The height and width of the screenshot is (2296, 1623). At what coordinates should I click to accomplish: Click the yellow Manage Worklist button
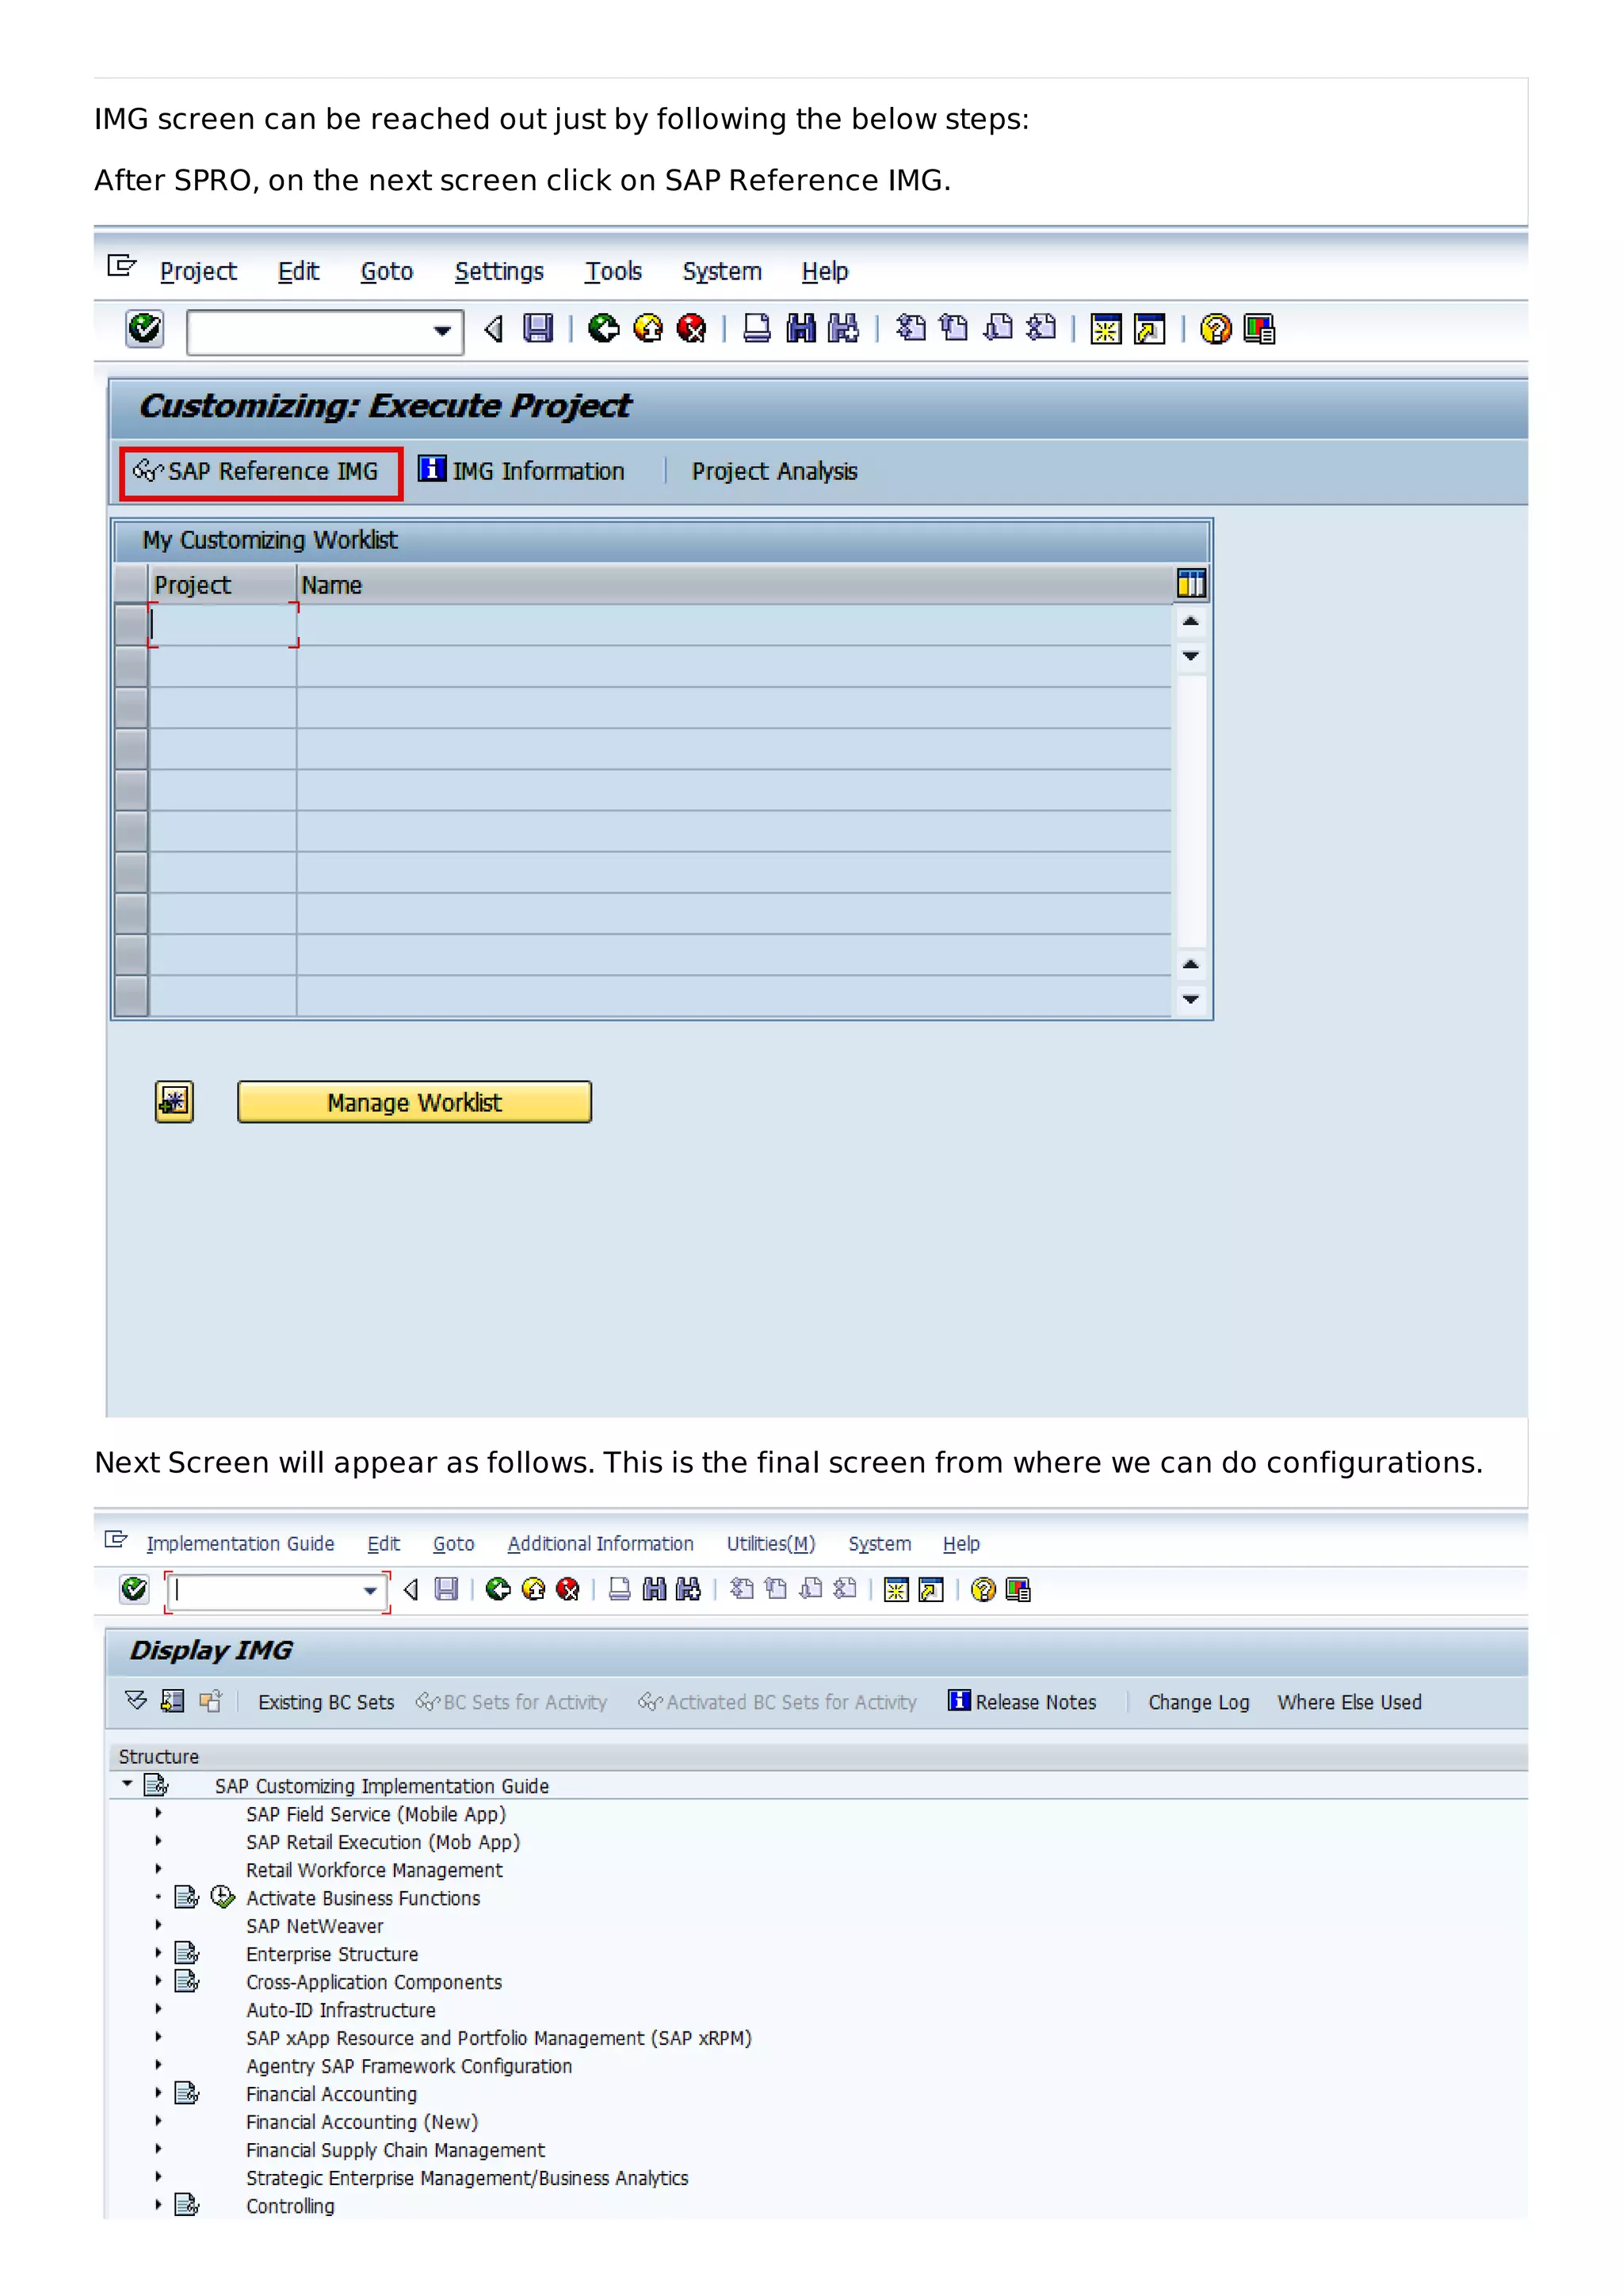click(x=414, y=1102)
